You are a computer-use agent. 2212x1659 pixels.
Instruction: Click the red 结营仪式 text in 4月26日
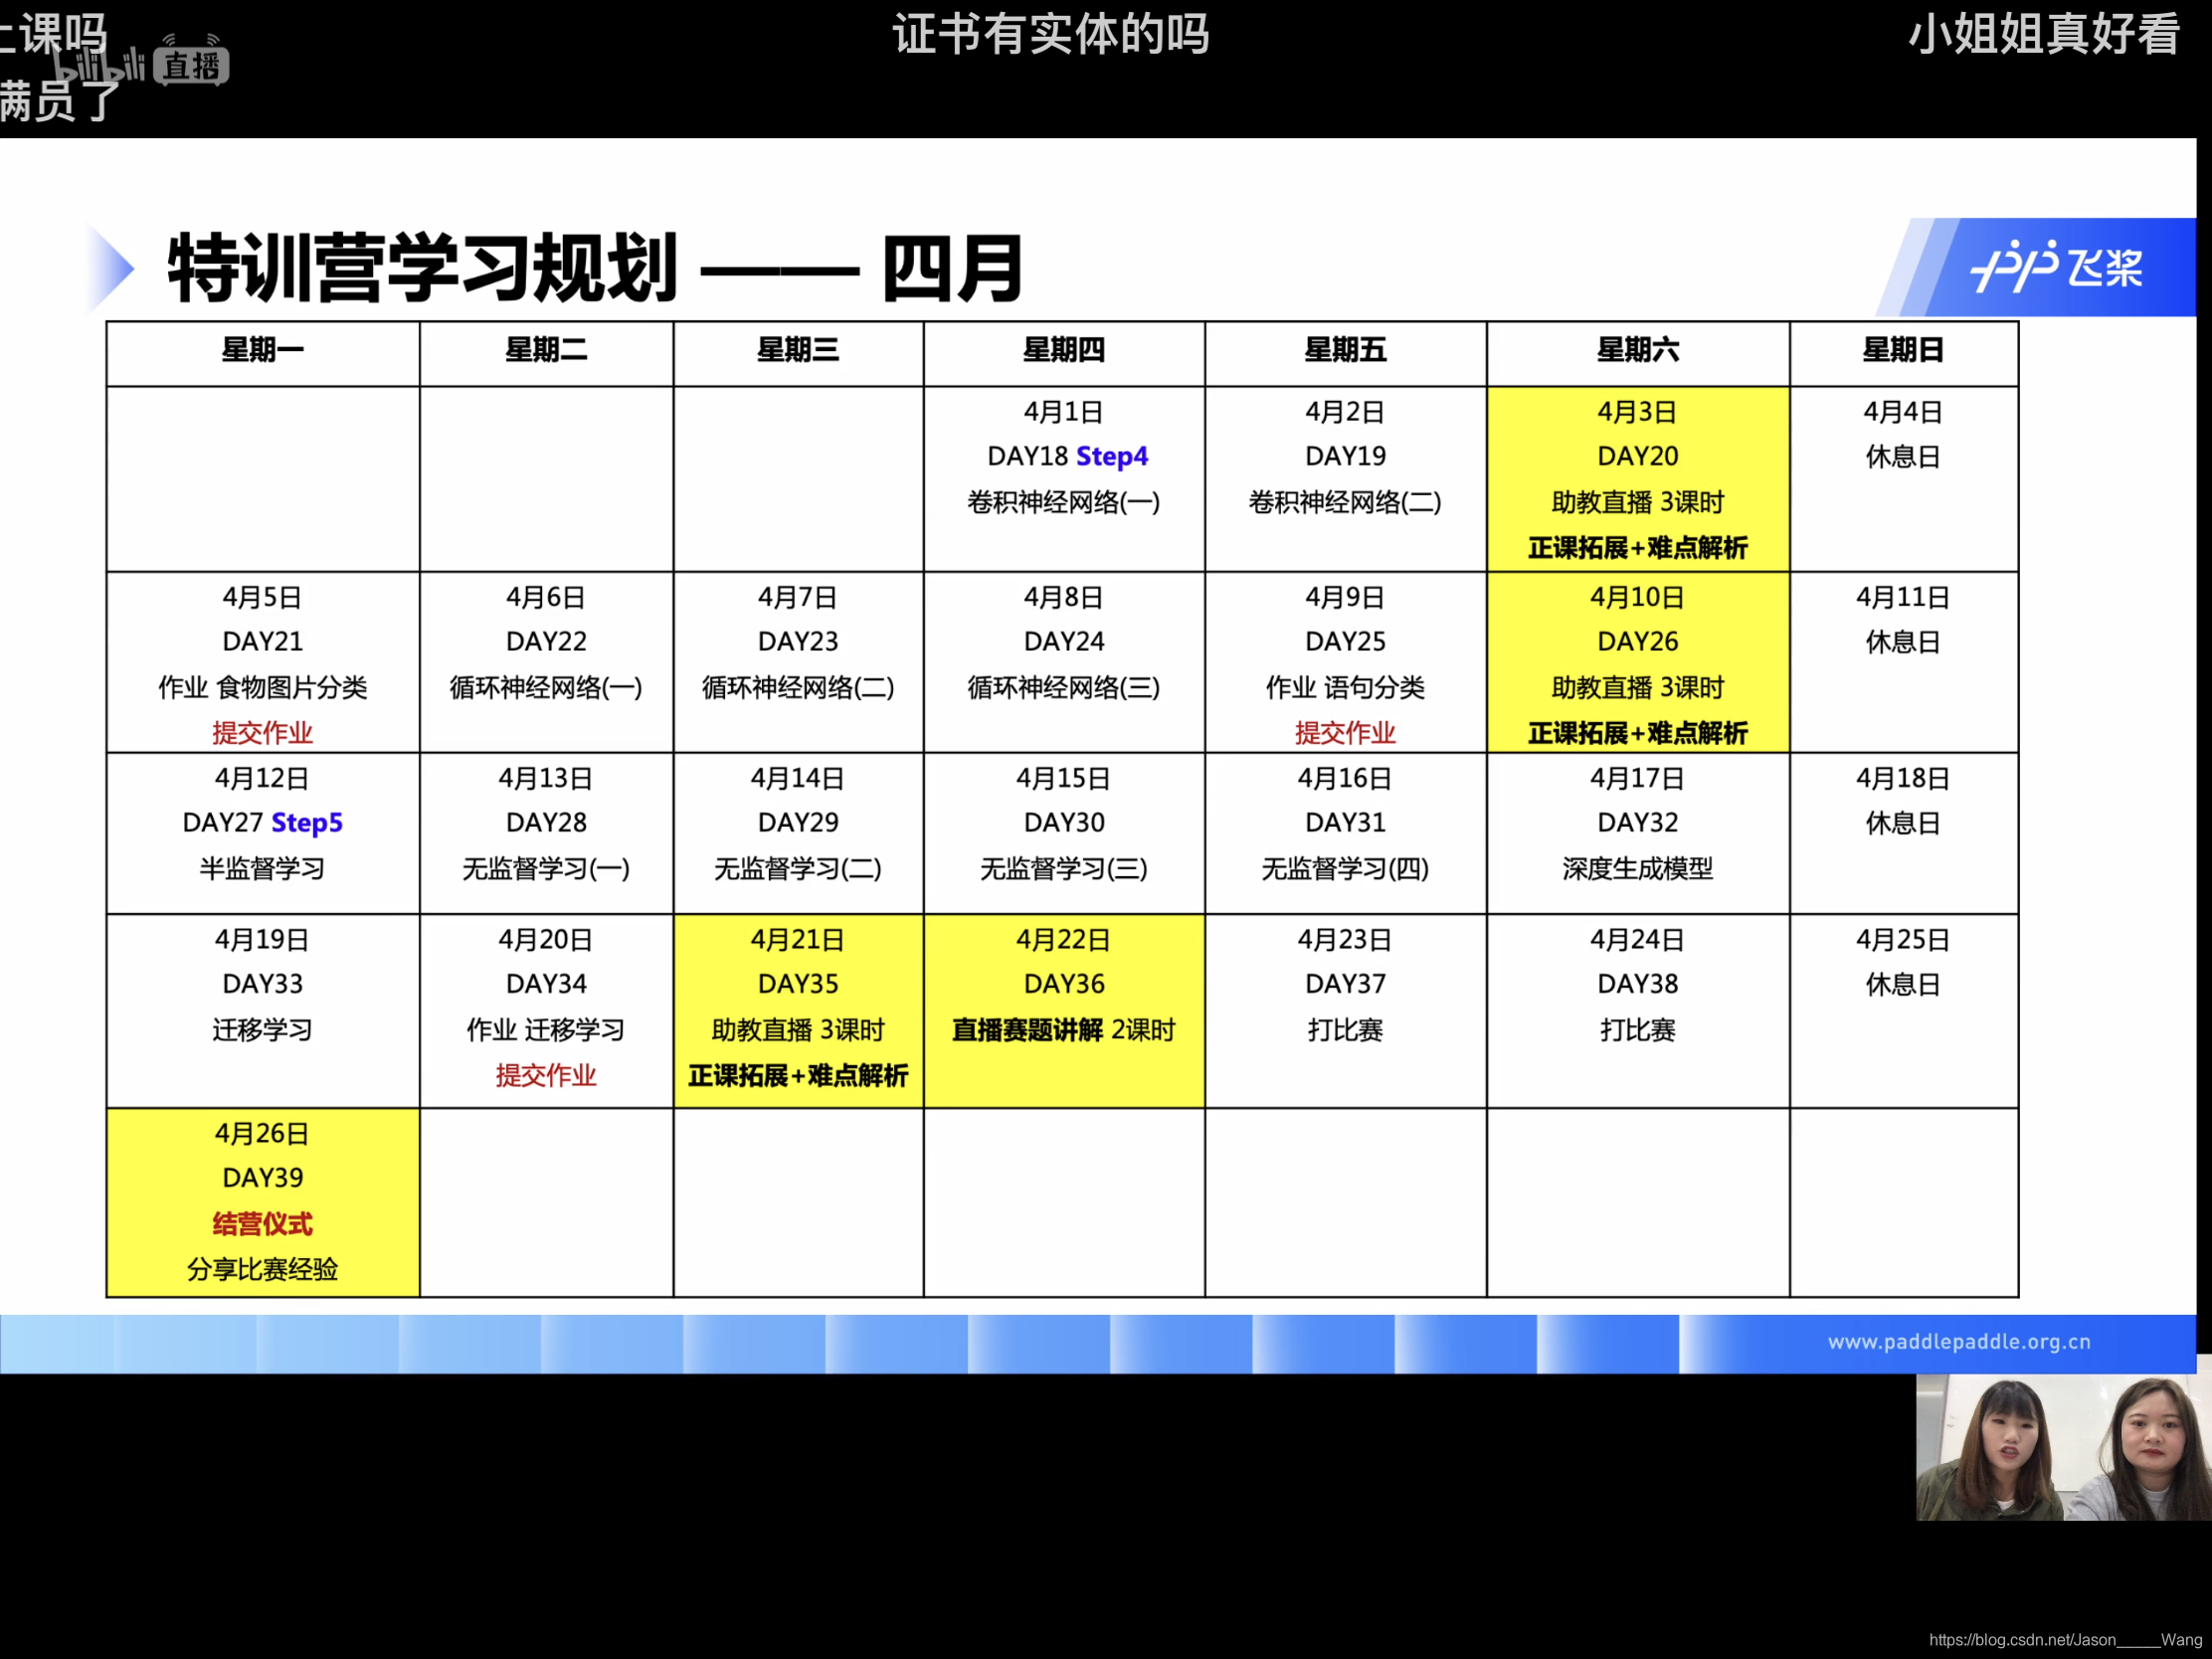pyautogui.click(x=262, y=1224)
